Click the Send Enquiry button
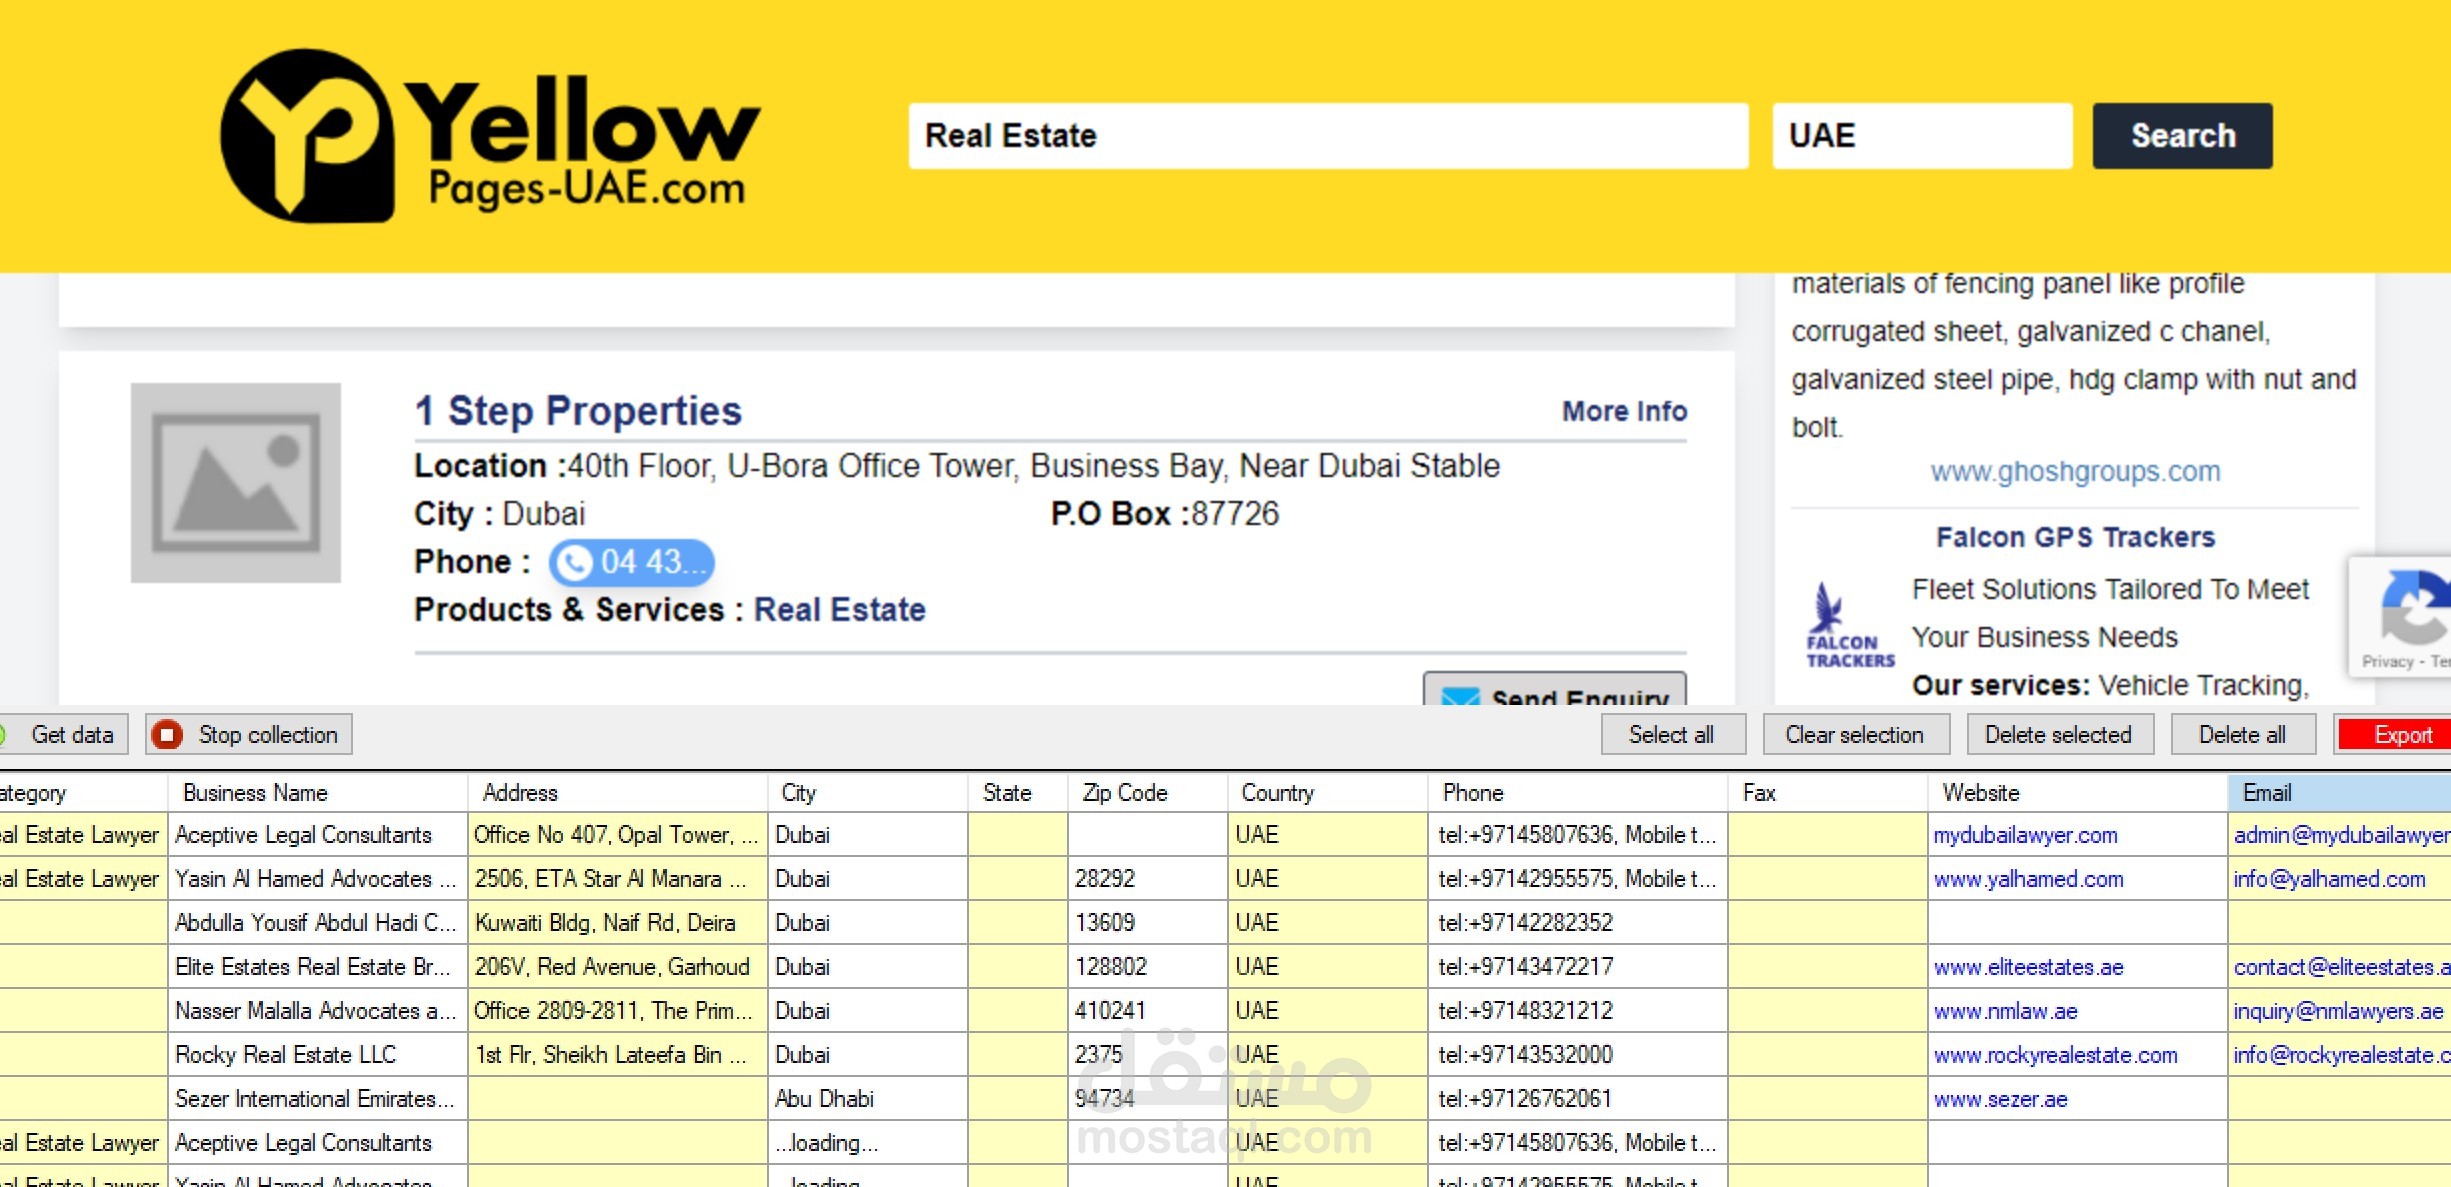 click(x=1555, y=690)
